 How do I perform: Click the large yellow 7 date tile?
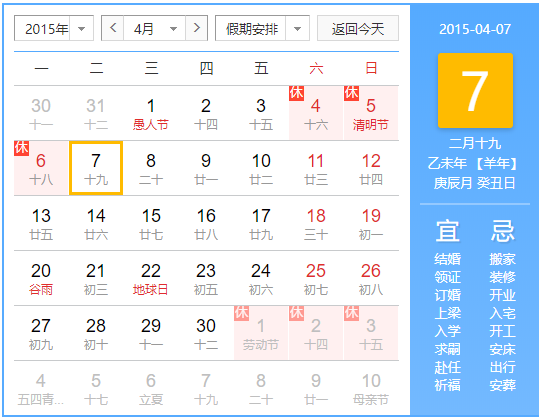click(x=475, y=90)
